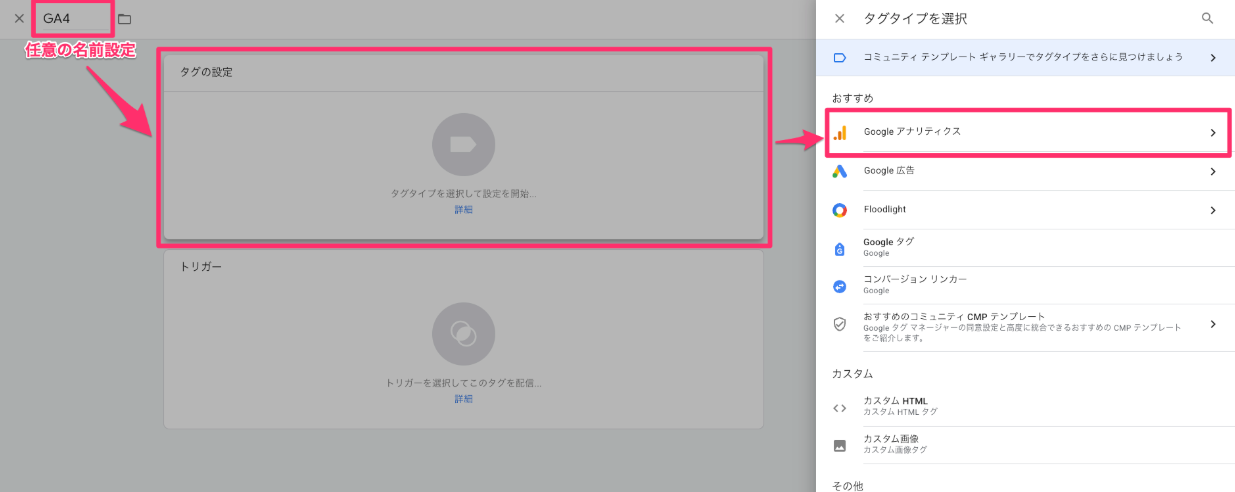Open community template gallery banner

(1025, 58)
